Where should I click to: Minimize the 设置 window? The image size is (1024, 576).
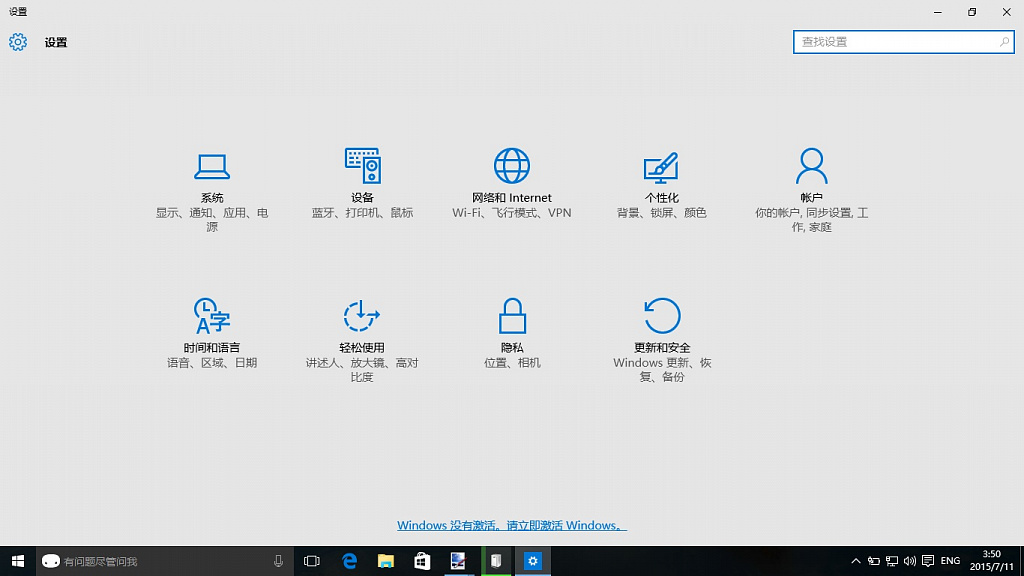938,12
